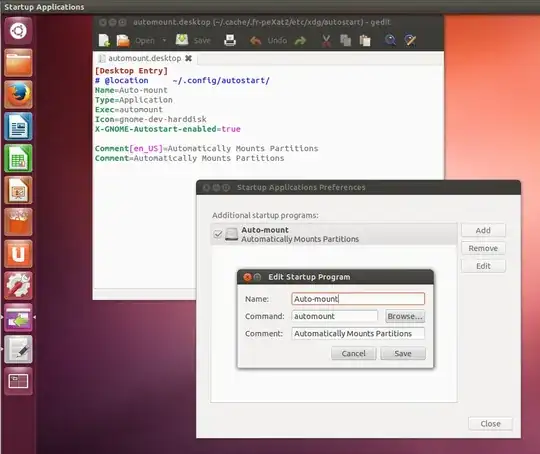540x454 pixels.
Task: Click the Add startup program button
Action: 483,230
